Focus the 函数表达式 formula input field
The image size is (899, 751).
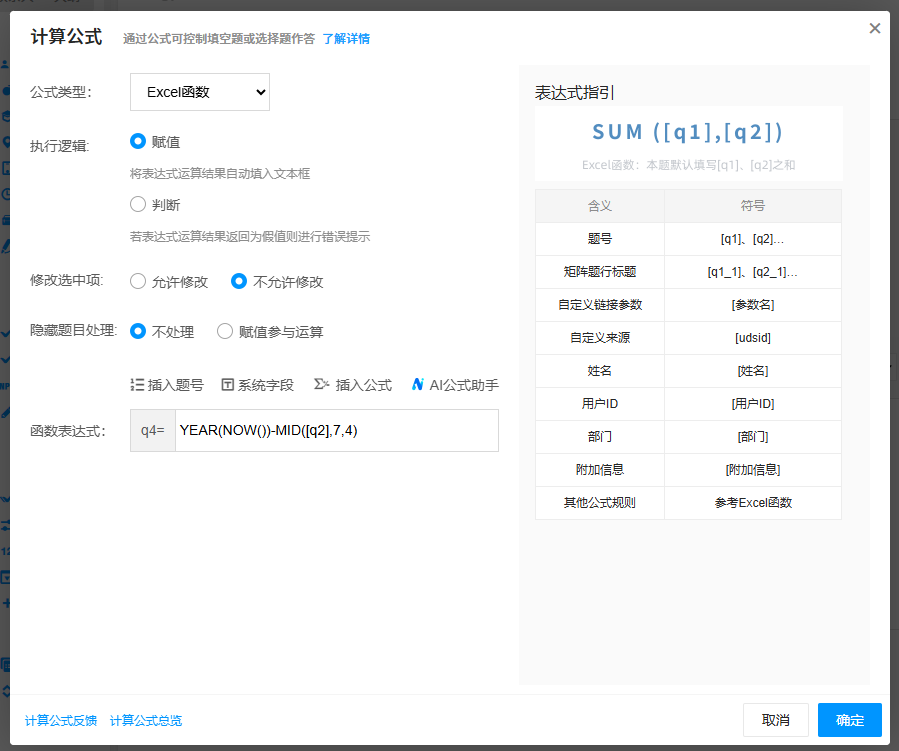tap(337, 431)
